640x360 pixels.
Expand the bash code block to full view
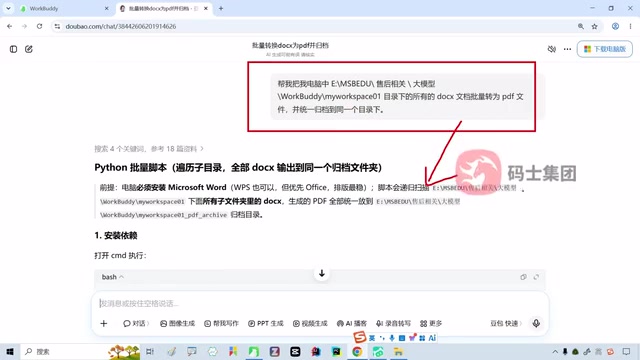coord(536,277)
